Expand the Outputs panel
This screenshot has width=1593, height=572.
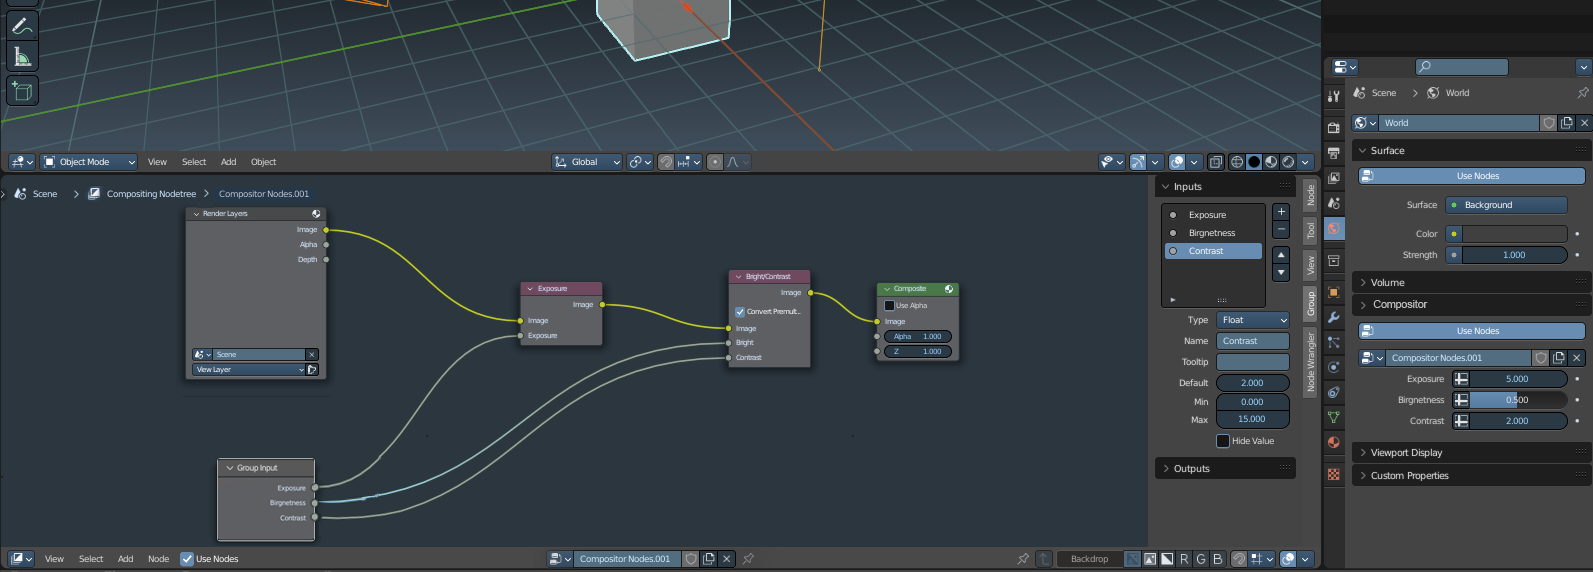[x=1226, y=469]
